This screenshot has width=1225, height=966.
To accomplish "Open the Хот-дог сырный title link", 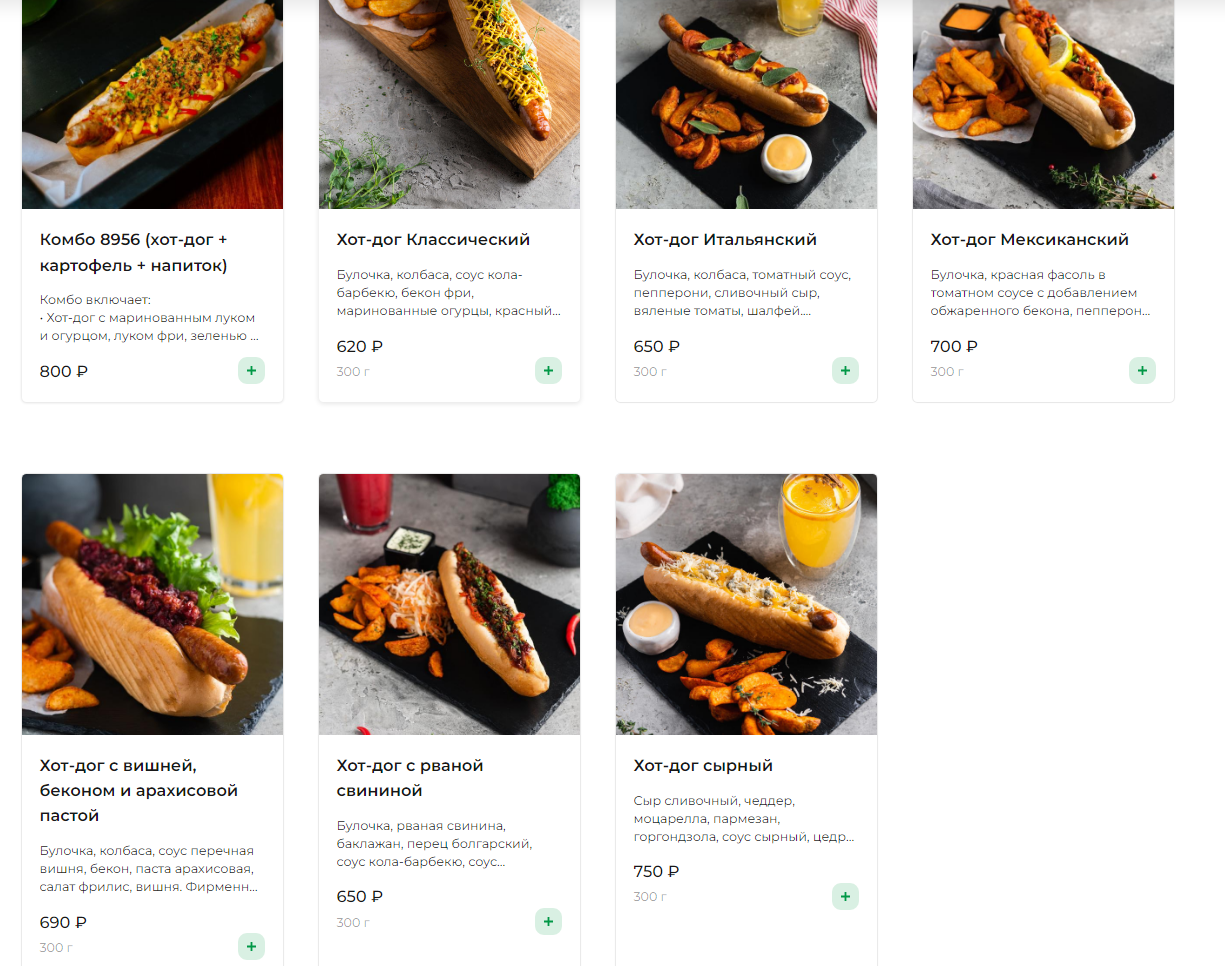I will [x=703, y=766].
